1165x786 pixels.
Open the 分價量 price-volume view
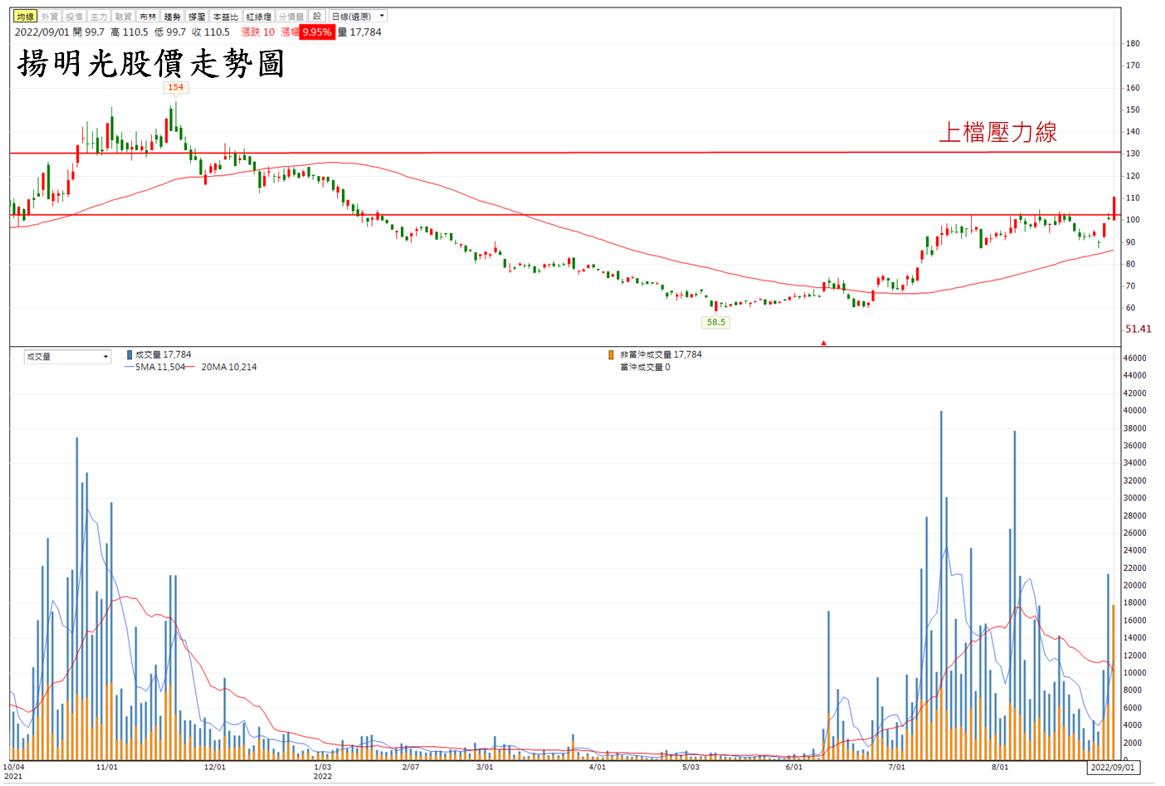tap(288, 16)
